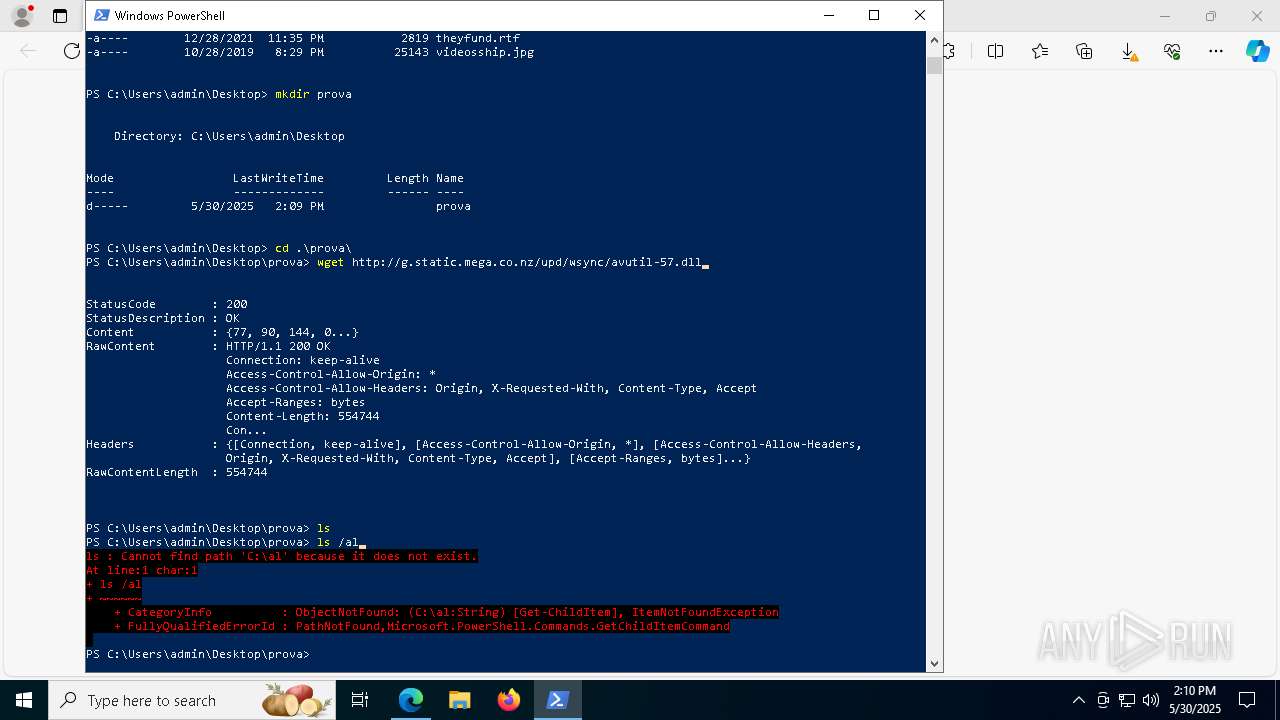Click the last empty PowerShell prompt line
1280x720 pixels.
(x=198, y=654)
